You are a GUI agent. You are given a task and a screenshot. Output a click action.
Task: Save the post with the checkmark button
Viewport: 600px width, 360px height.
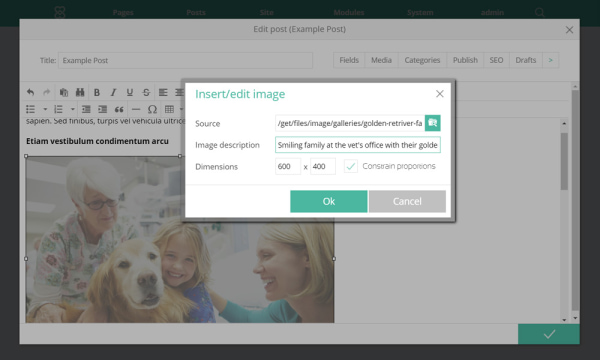click(549, 334)
